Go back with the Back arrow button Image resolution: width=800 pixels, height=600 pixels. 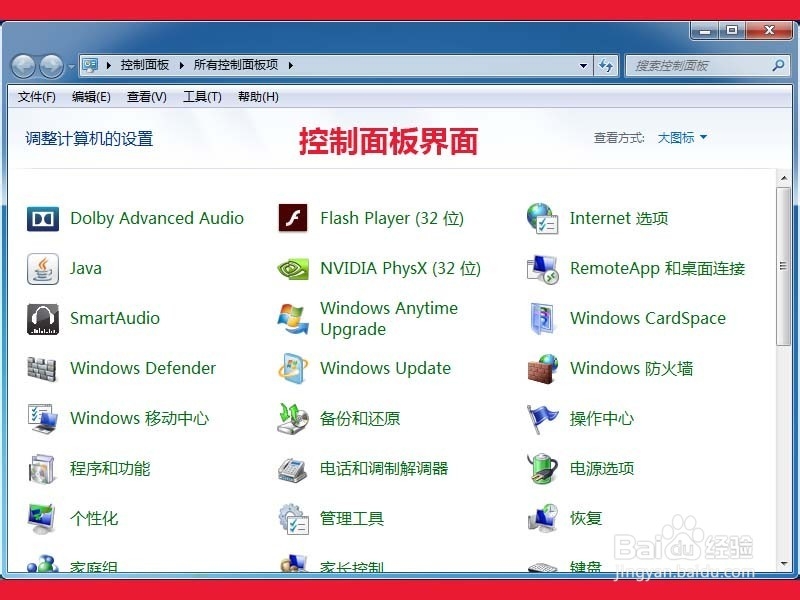coord(23,66)
